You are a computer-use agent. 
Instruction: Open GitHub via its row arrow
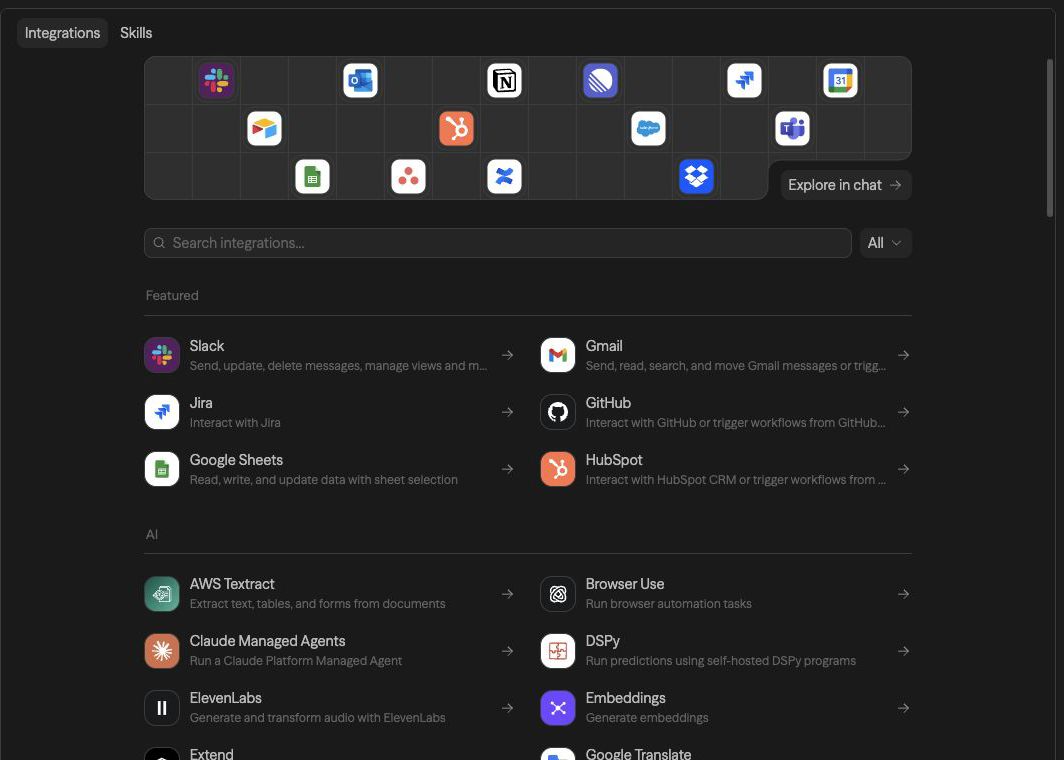(903, 412)
